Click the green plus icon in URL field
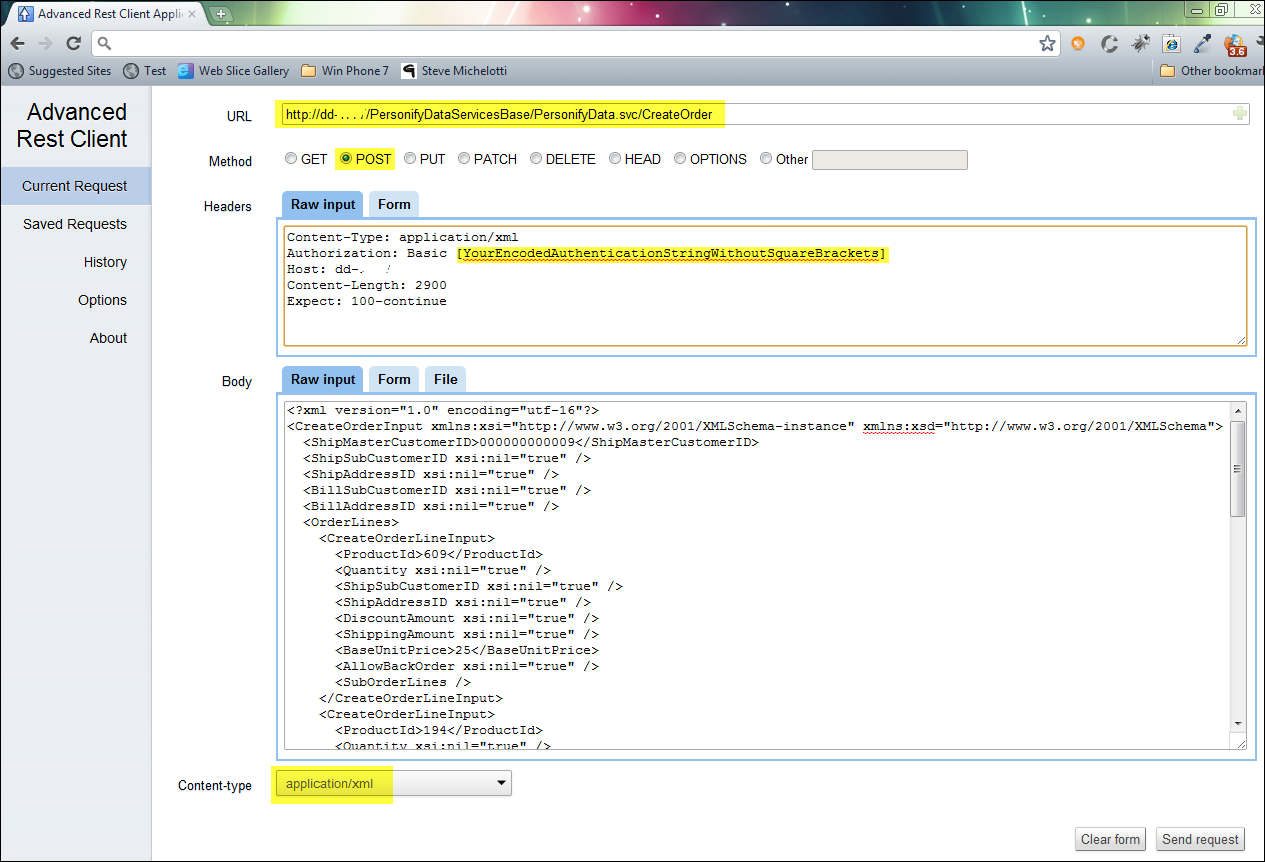The image size is (1265, 862). pos(1240,114)
